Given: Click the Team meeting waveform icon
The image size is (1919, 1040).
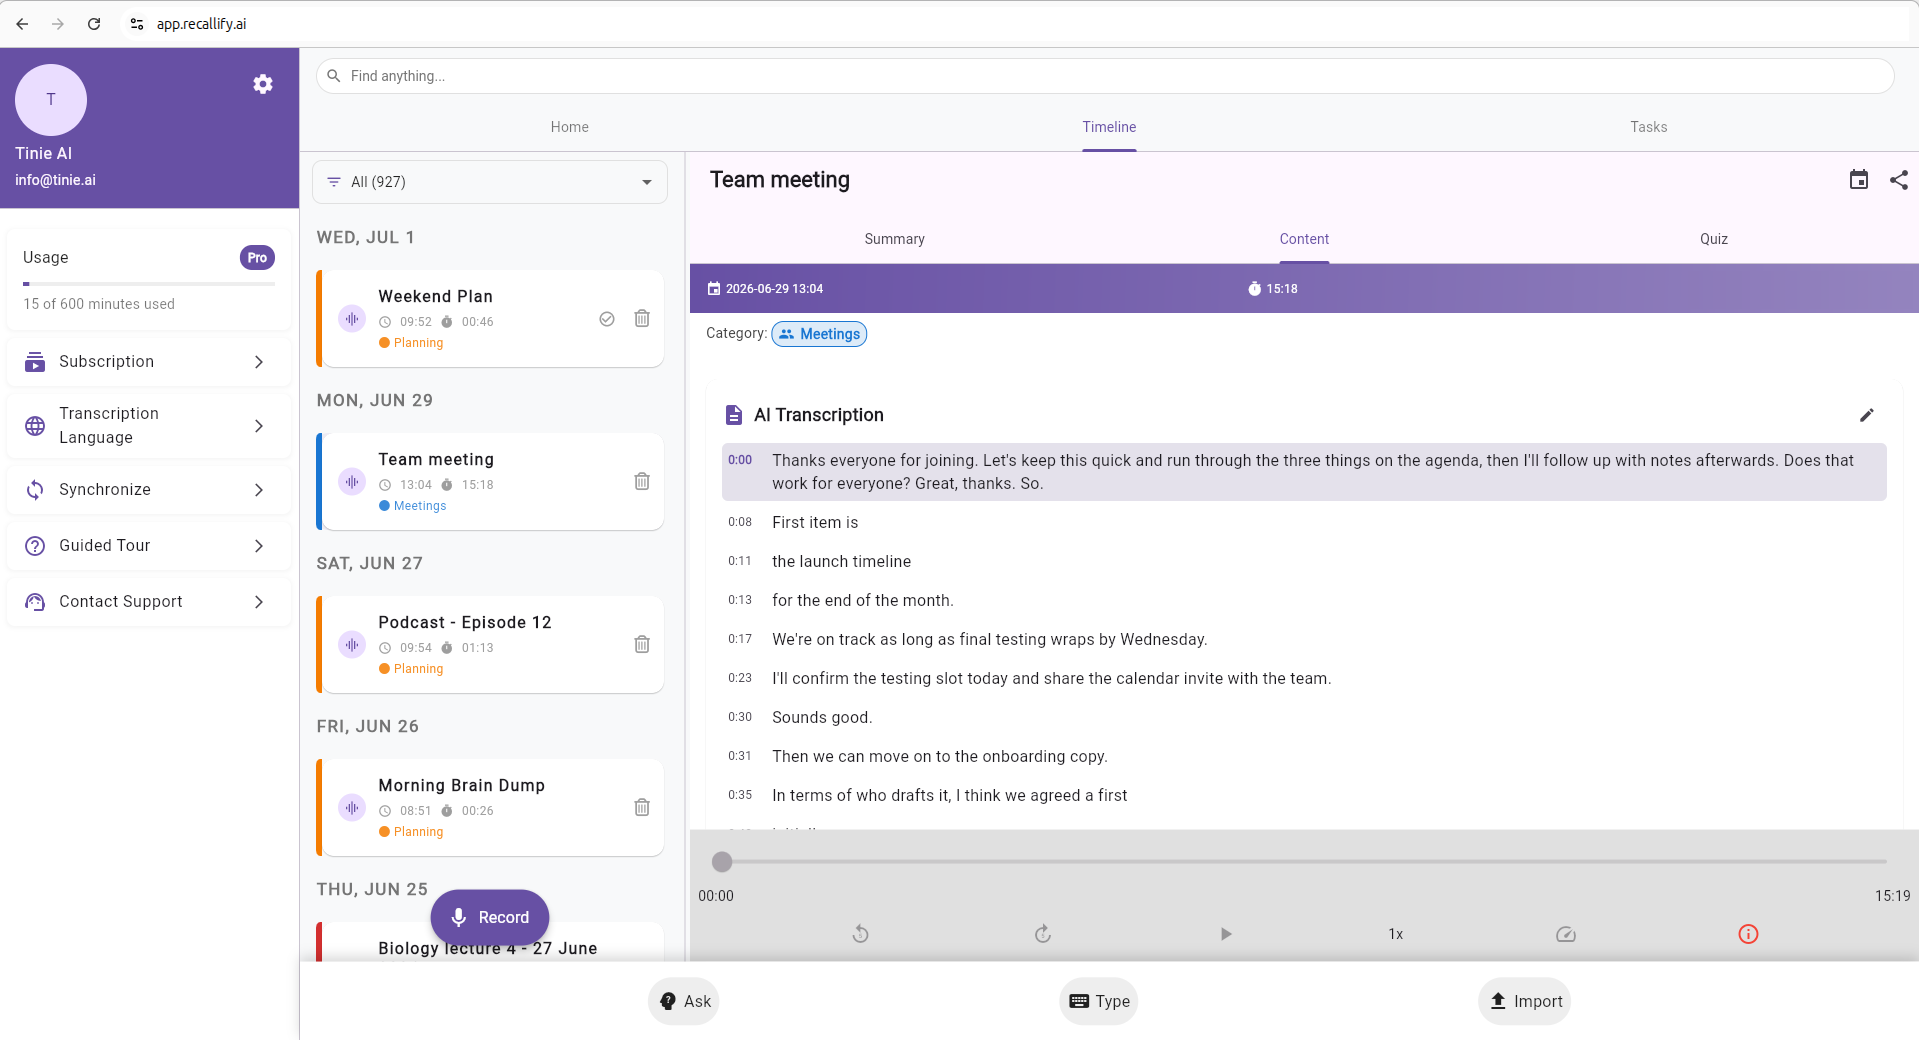Looking at the screenshot, I should pyautogui.click(x=352, y=482).
